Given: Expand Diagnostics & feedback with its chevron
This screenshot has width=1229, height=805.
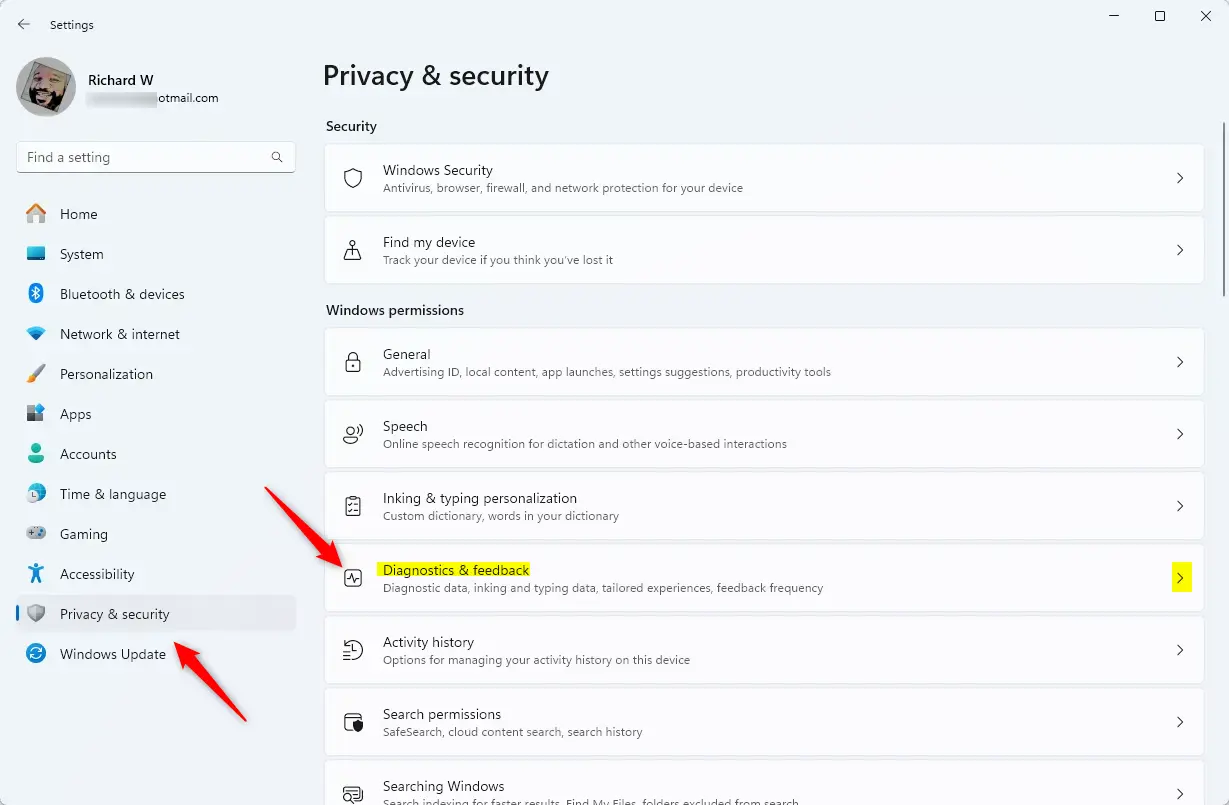Looking at the screenshot, I should point(1180,578).
